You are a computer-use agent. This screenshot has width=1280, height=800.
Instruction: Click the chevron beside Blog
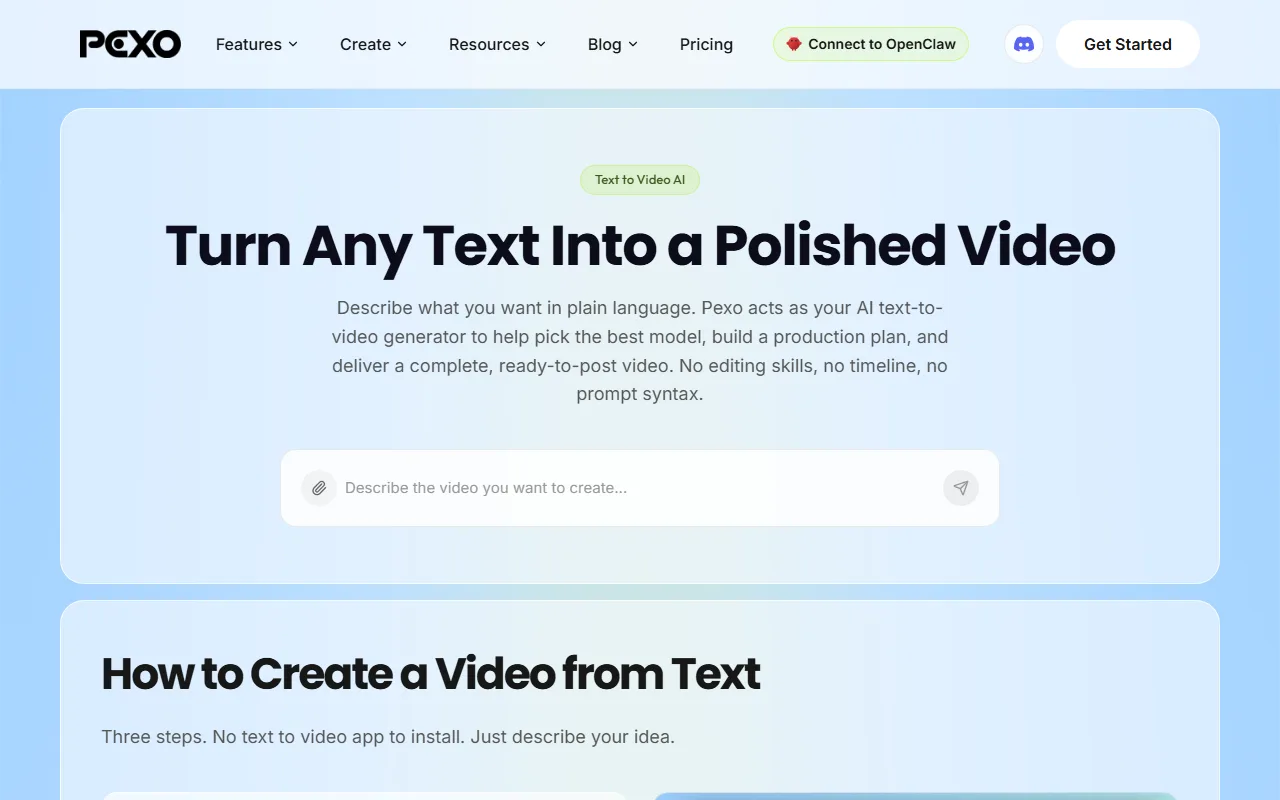(x=633, y=44)
